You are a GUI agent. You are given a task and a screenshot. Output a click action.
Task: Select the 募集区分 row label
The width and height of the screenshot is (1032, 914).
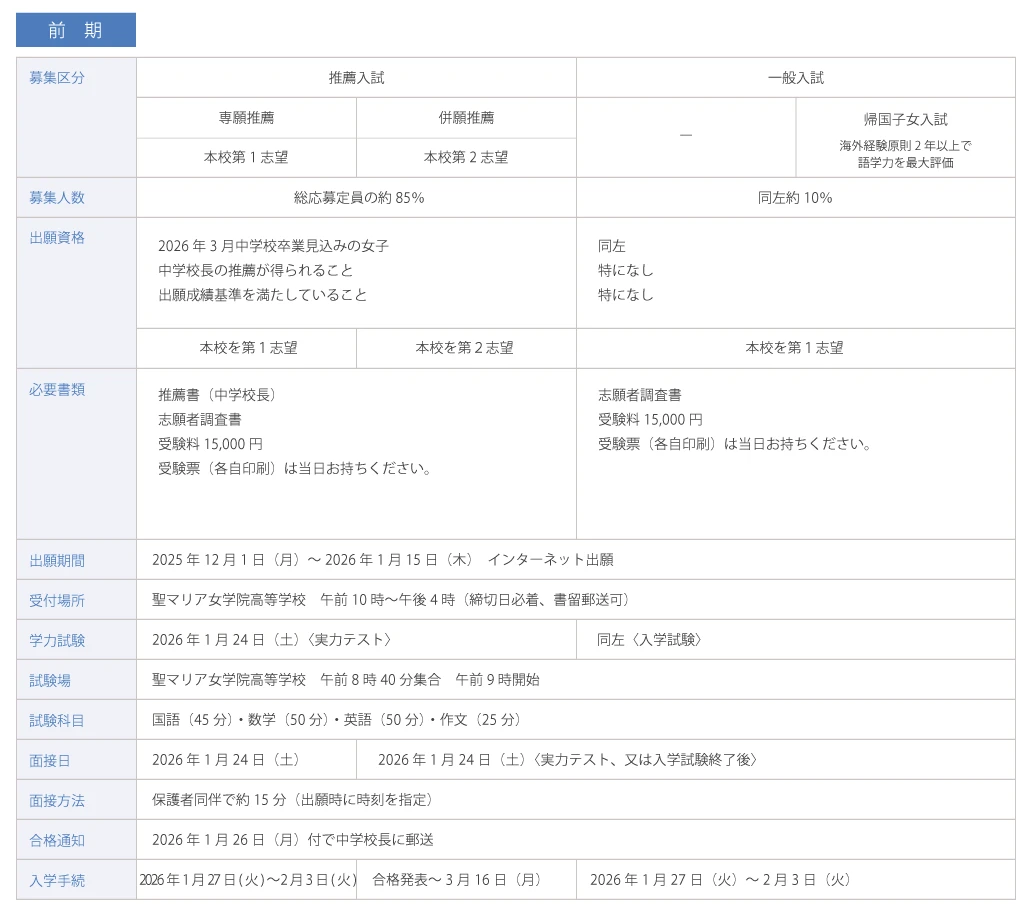(57, 78)
